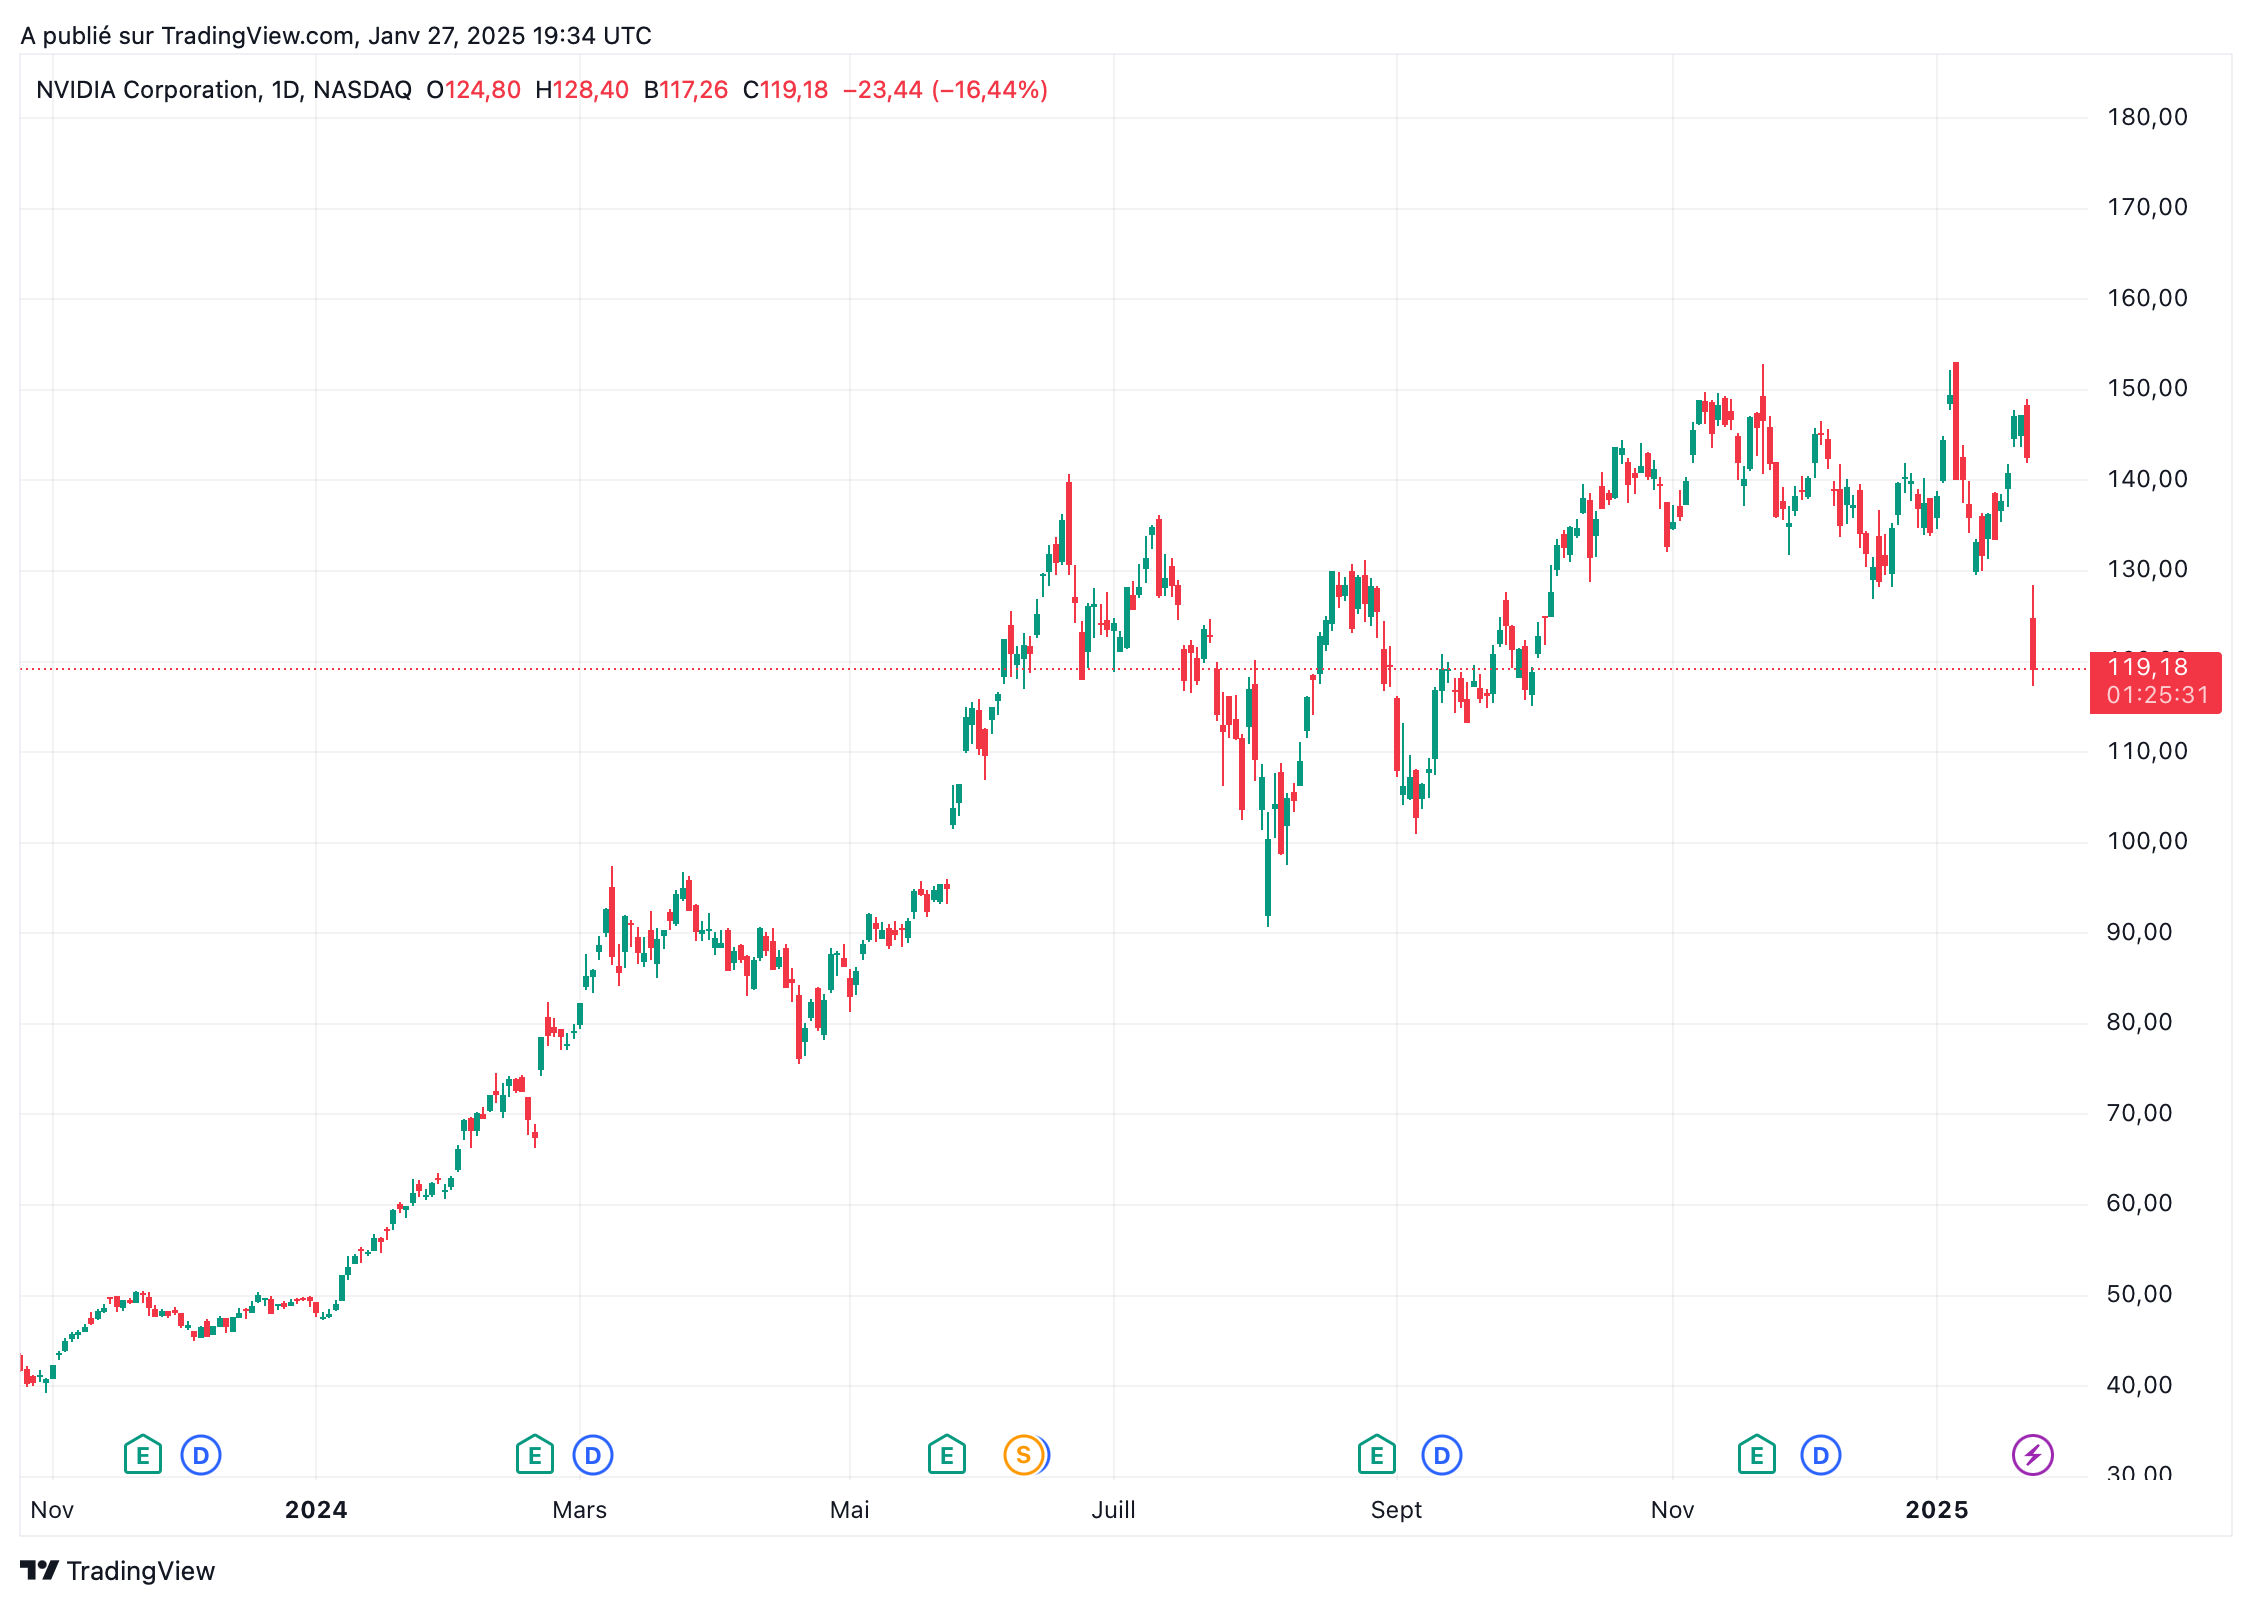The width and height of the screenshot is (2252, 1606).
Task: Click the orange split S marker
Action: point(1023,1455)
